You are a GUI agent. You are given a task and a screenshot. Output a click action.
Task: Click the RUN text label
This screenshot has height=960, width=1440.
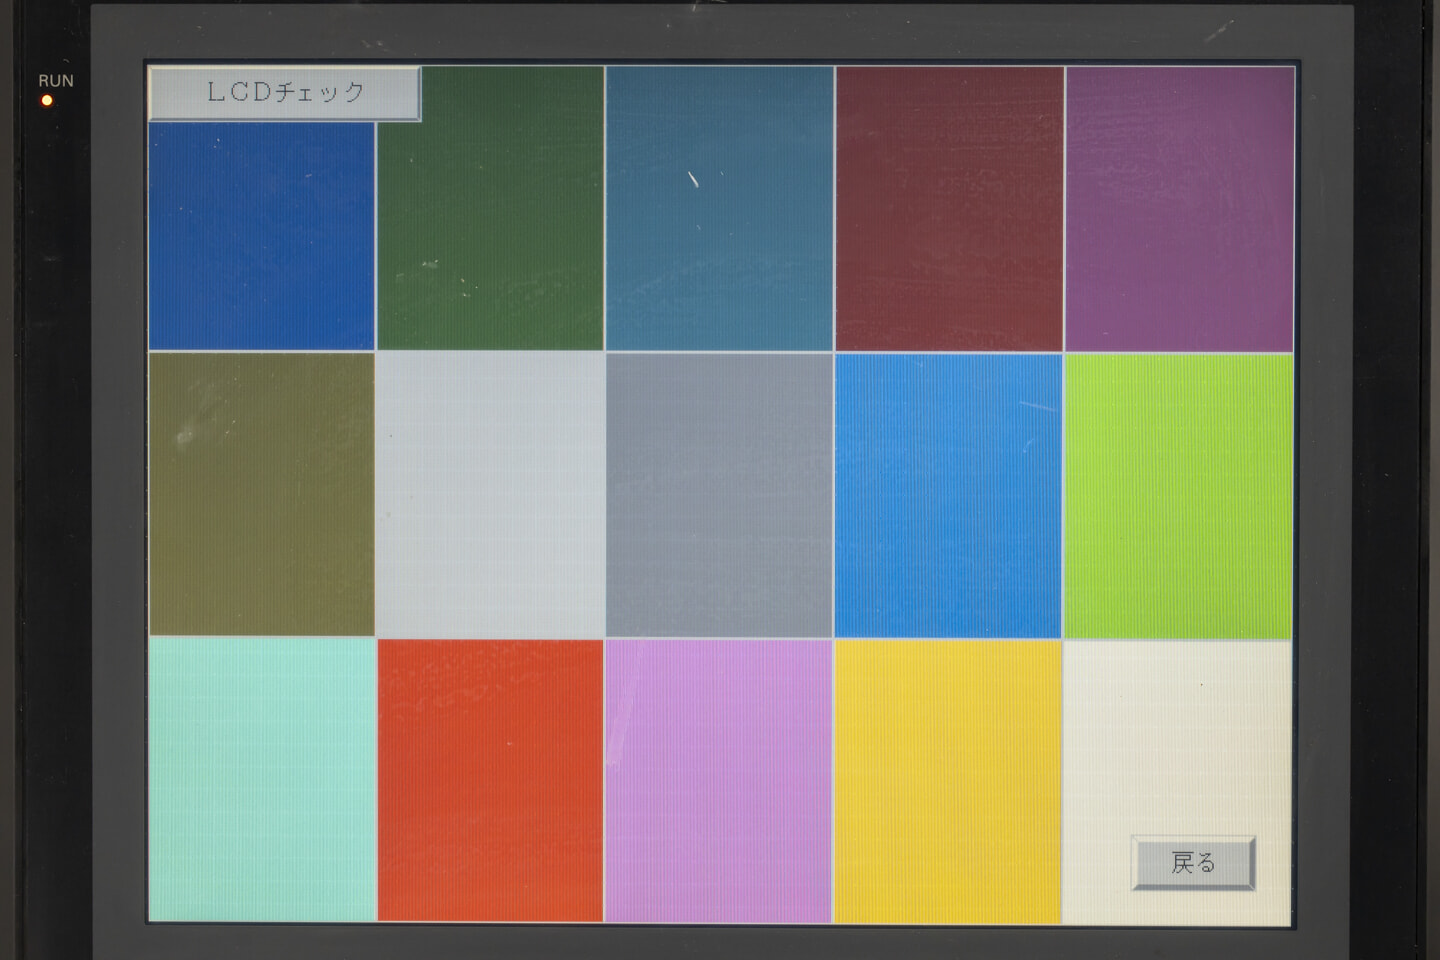56,80
